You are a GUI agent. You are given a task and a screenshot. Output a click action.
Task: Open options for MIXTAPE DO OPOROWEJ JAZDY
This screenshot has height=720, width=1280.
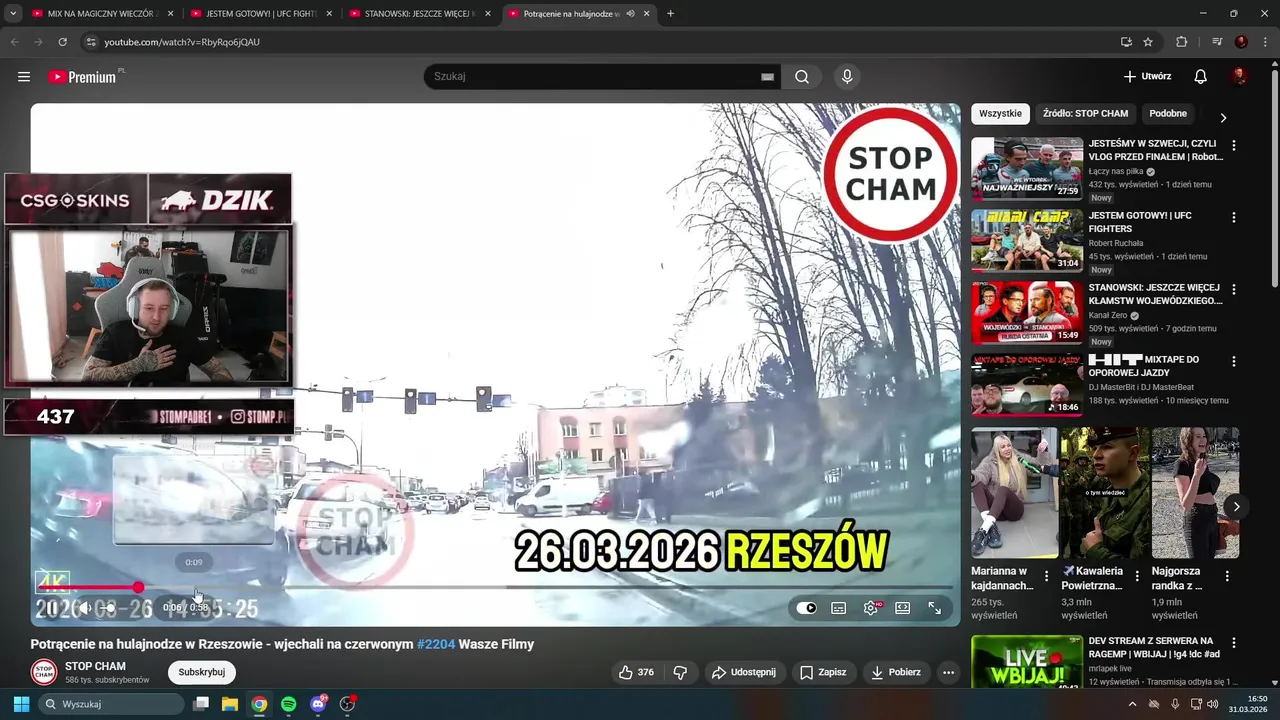(x=1233, y=361)
